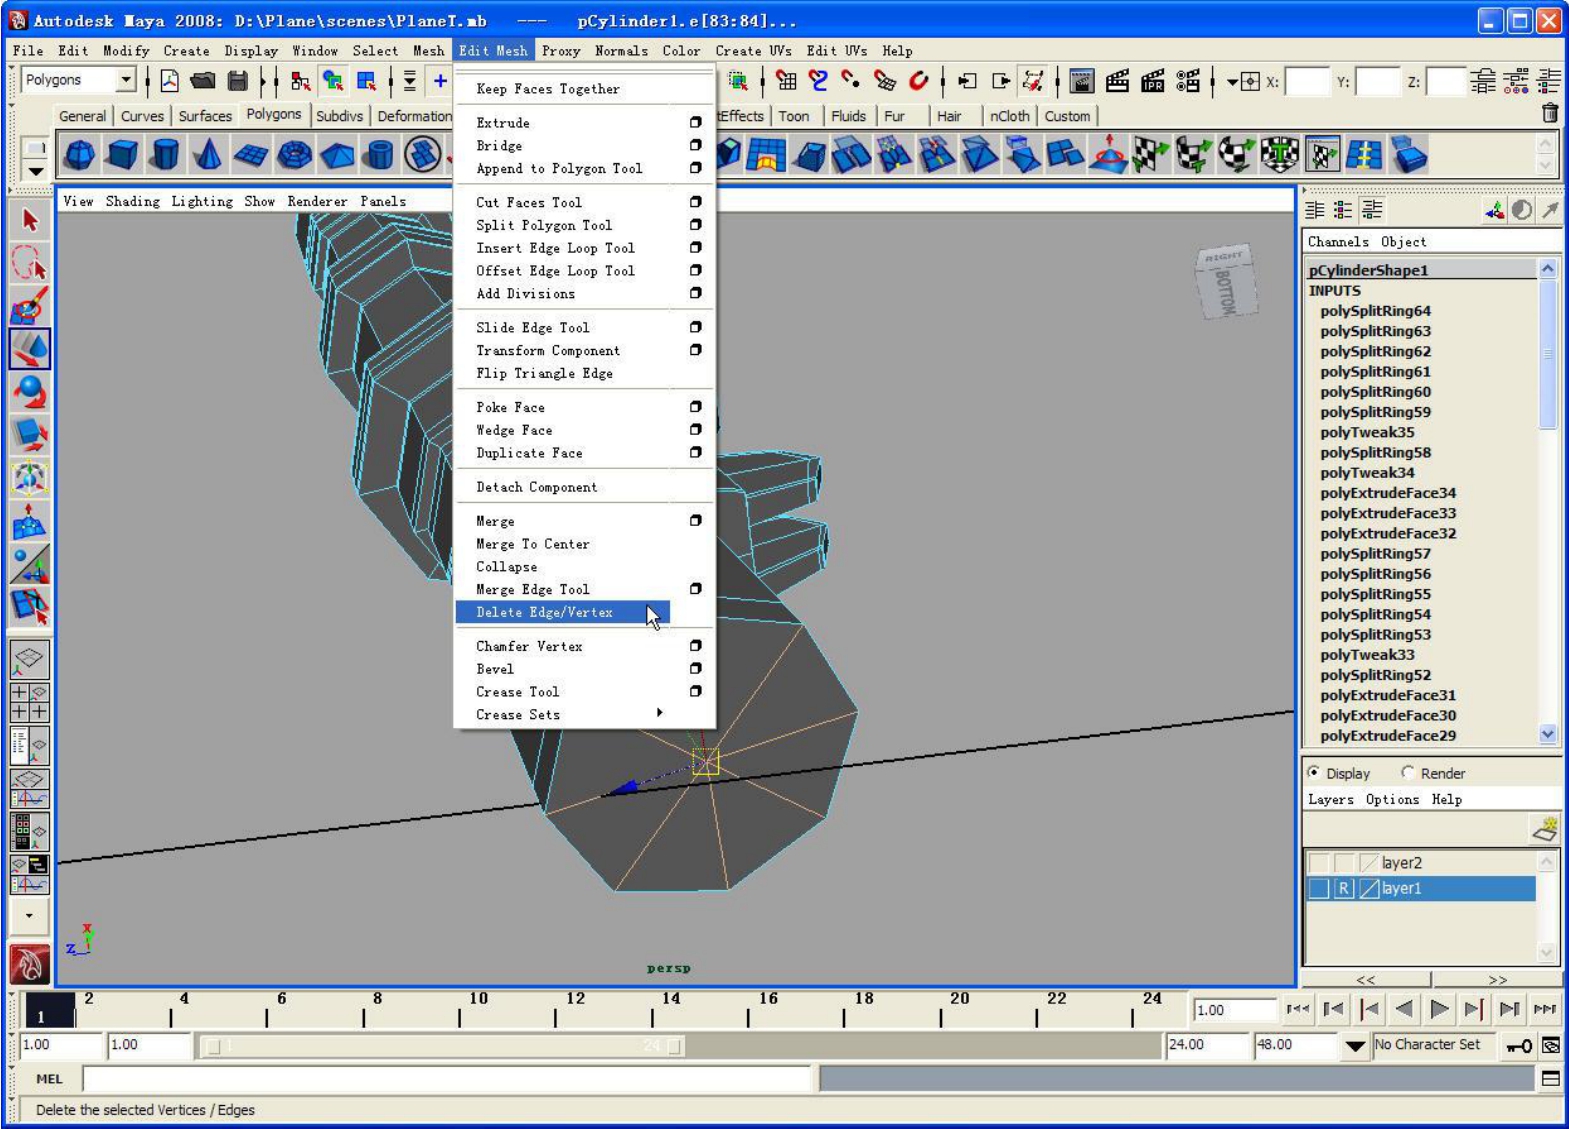Create polygon cone from shelf
Screen dimensions: 1569x1129
tap(208, 155)
